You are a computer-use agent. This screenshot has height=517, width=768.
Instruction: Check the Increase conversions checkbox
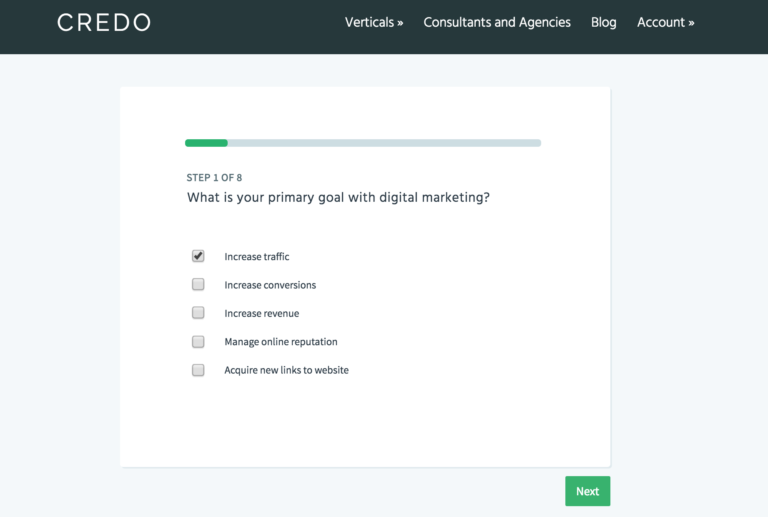[198, 284]
